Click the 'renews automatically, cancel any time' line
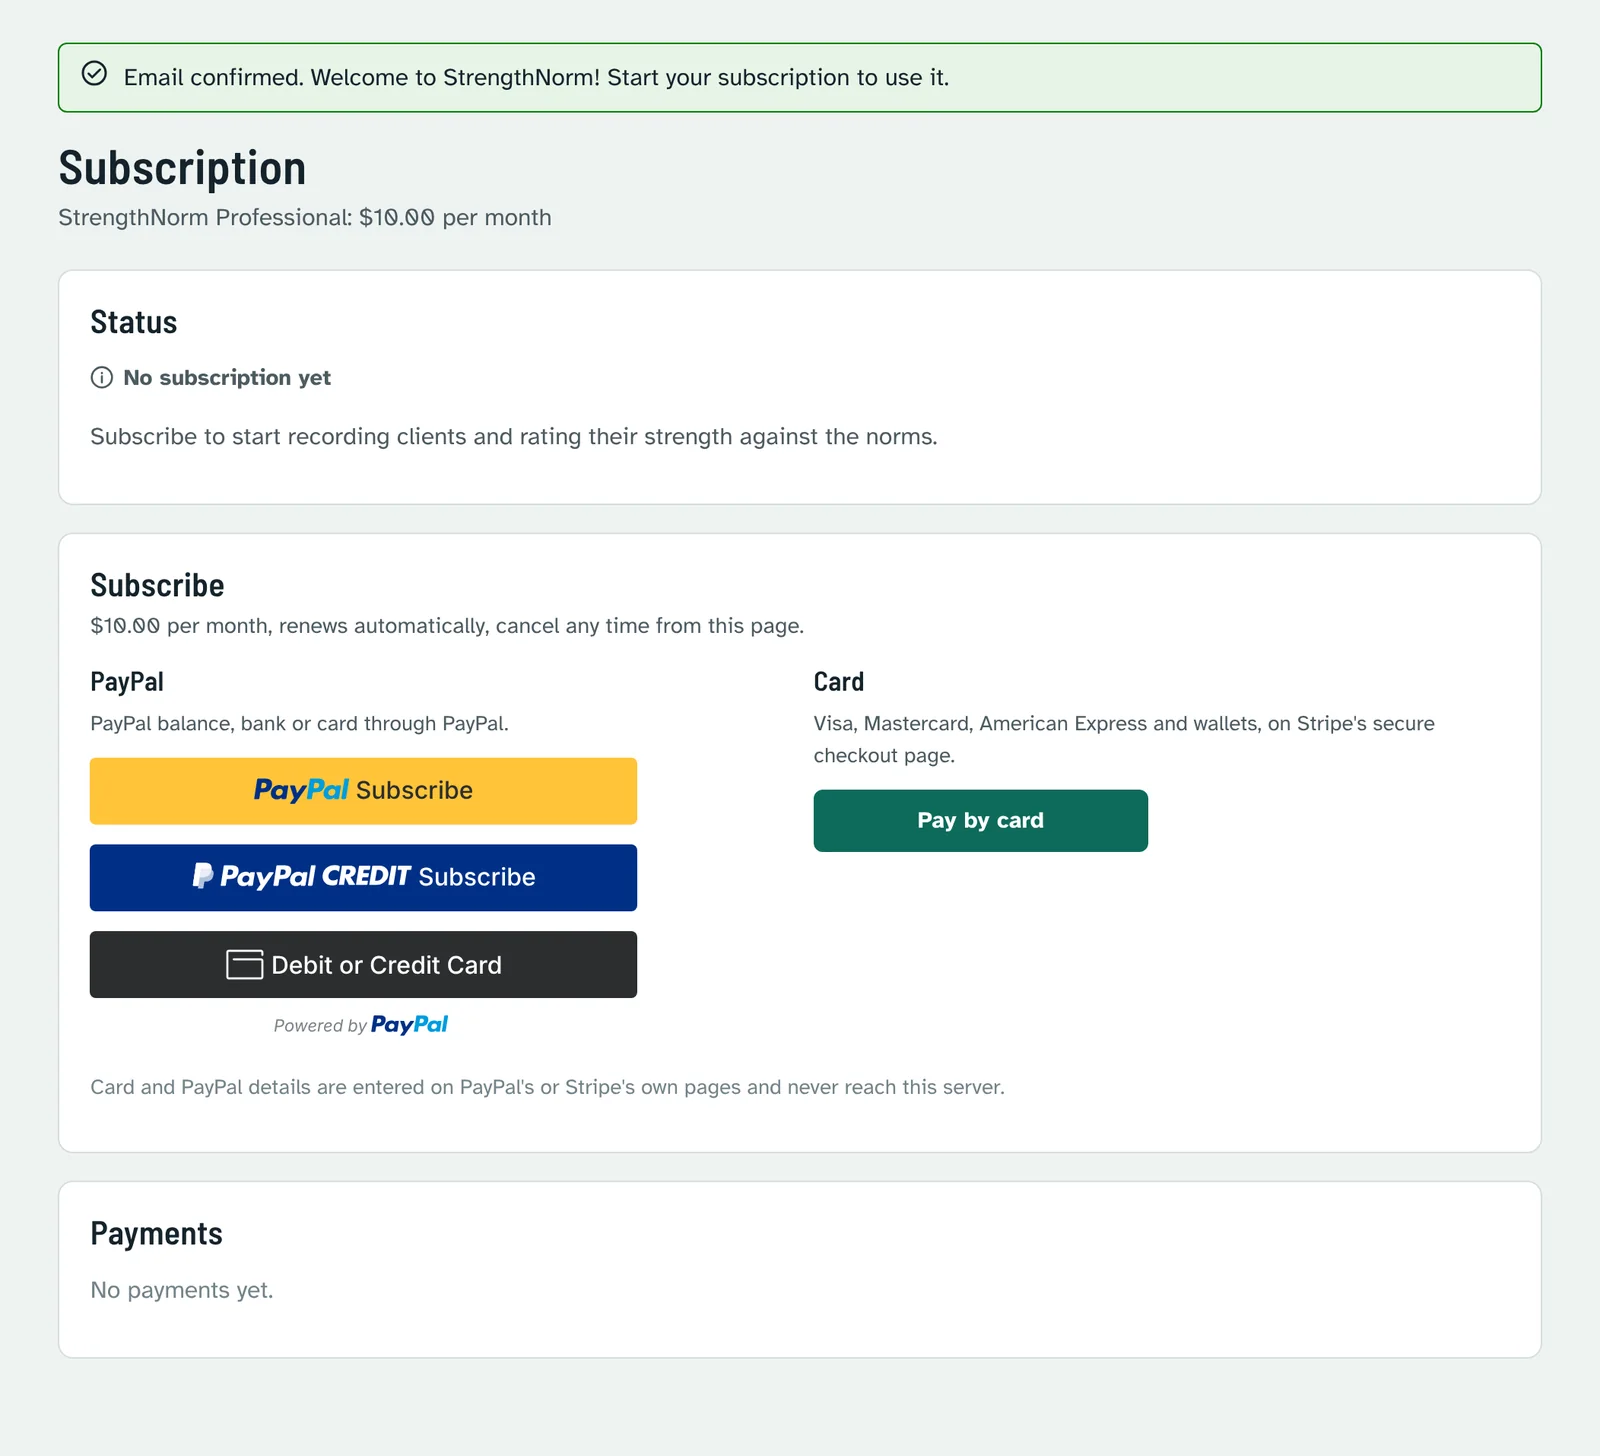1600x1456 pixels. 447,626
